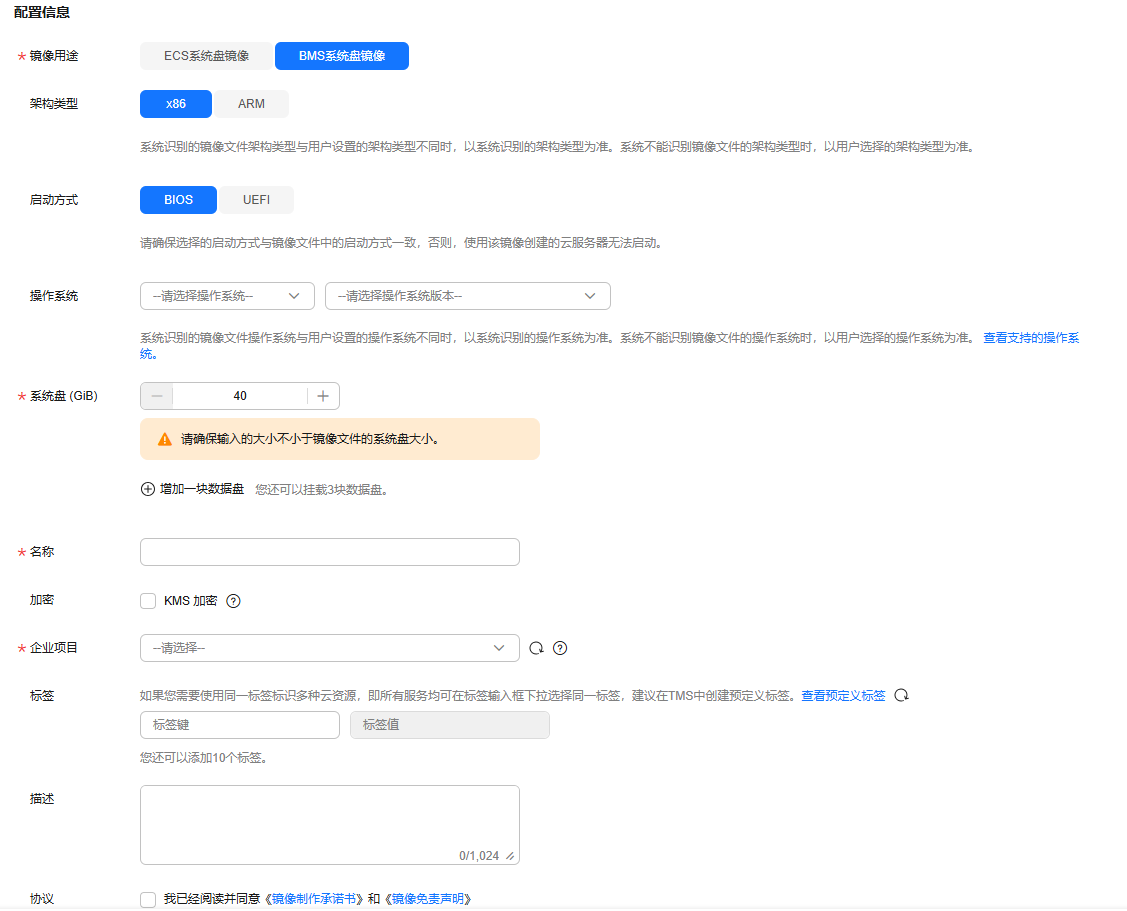Image resolution: width=1127 pixels, height=911 pixels.
Task: Decrease system disk size with minus button
Action: pos(157,396)
